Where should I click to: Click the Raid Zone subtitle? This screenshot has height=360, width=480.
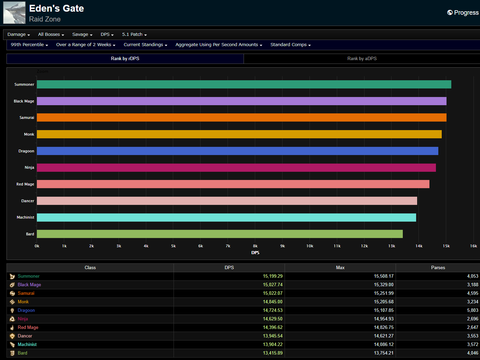[45, 19]
